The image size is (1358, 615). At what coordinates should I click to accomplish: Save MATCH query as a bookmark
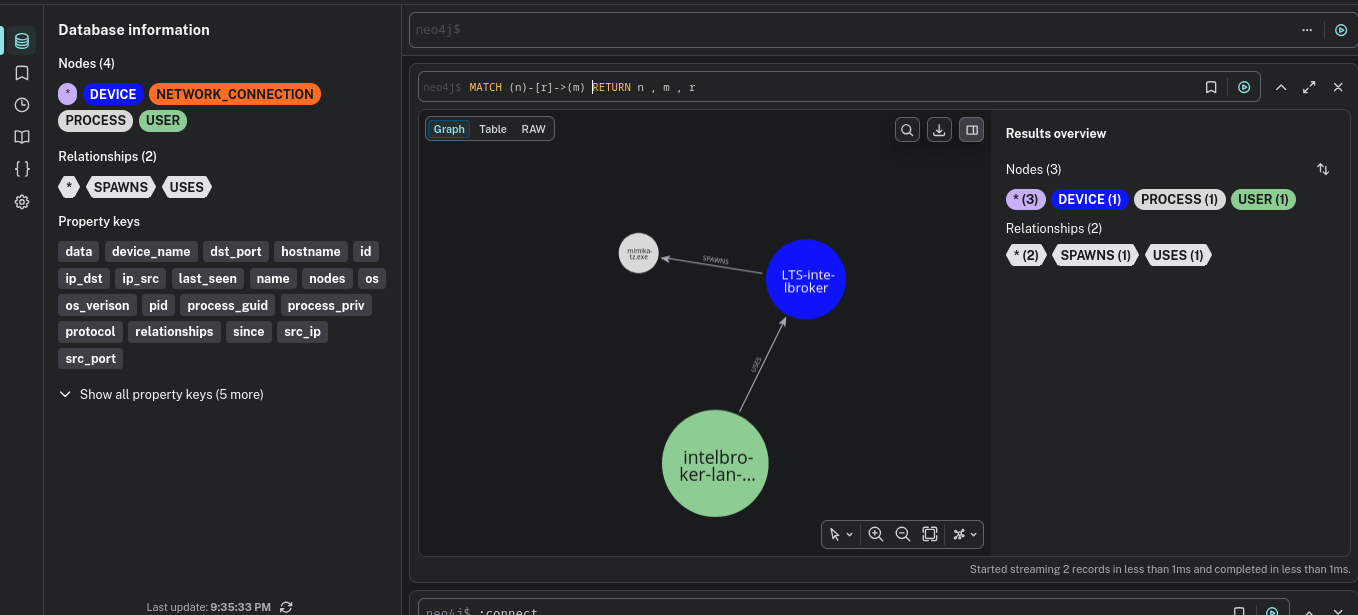[x=1211, y=87]
